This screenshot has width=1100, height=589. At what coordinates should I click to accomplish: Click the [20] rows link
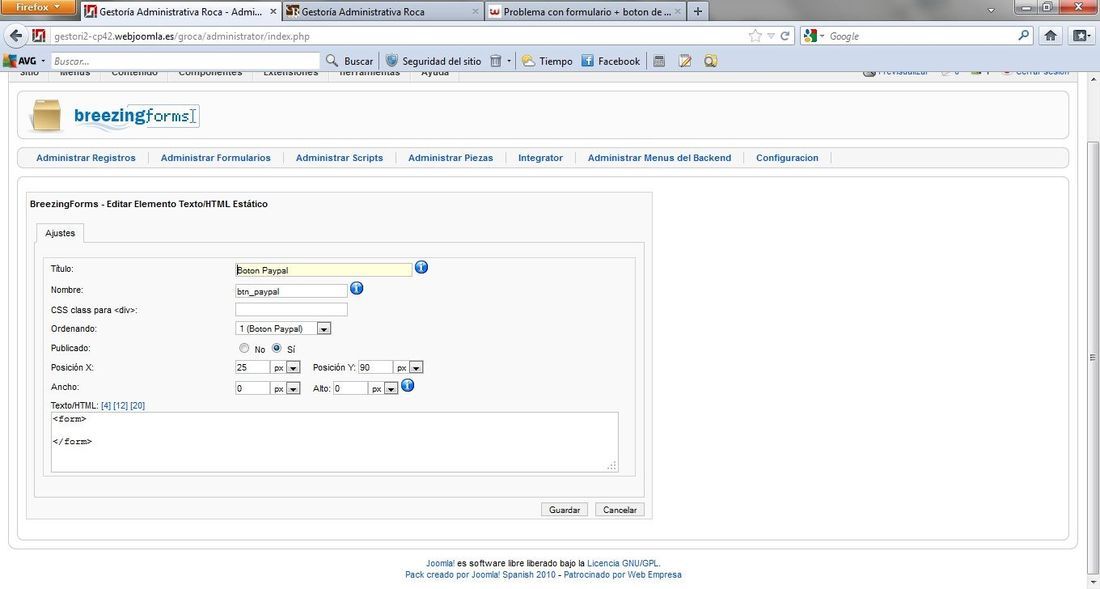point(138,405)
